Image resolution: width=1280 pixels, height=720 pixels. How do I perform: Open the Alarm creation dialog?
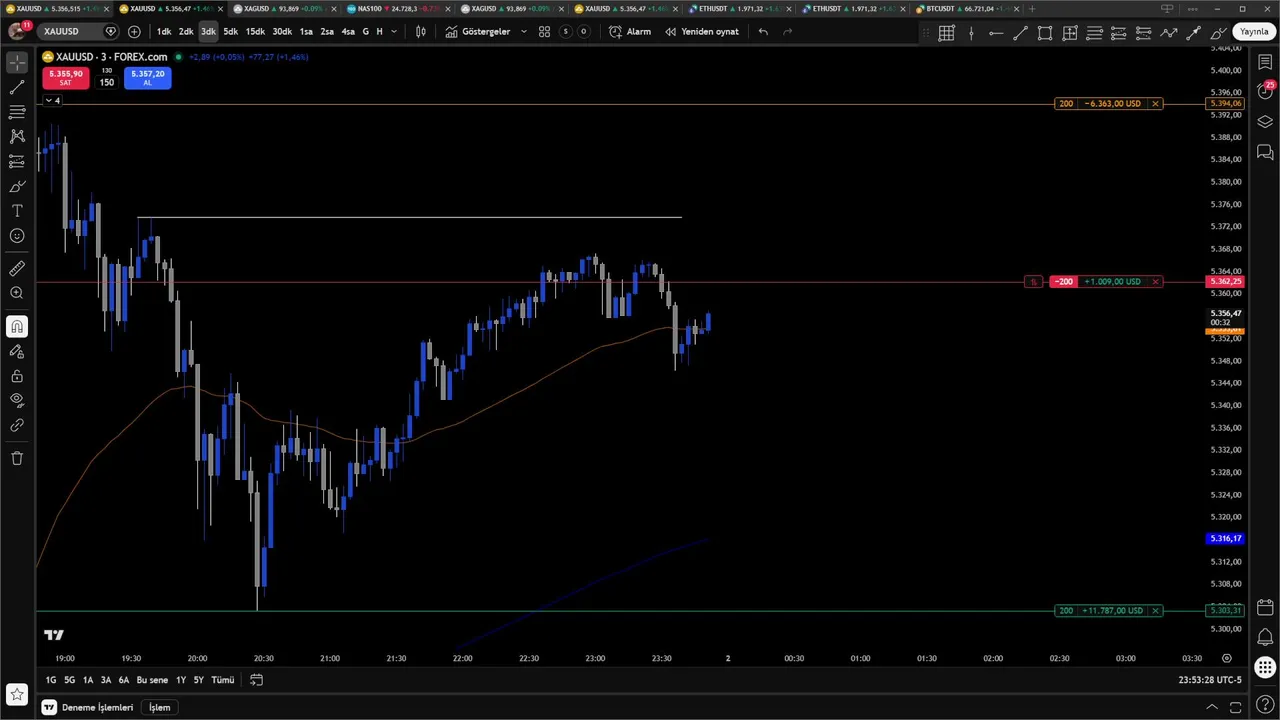630,32
